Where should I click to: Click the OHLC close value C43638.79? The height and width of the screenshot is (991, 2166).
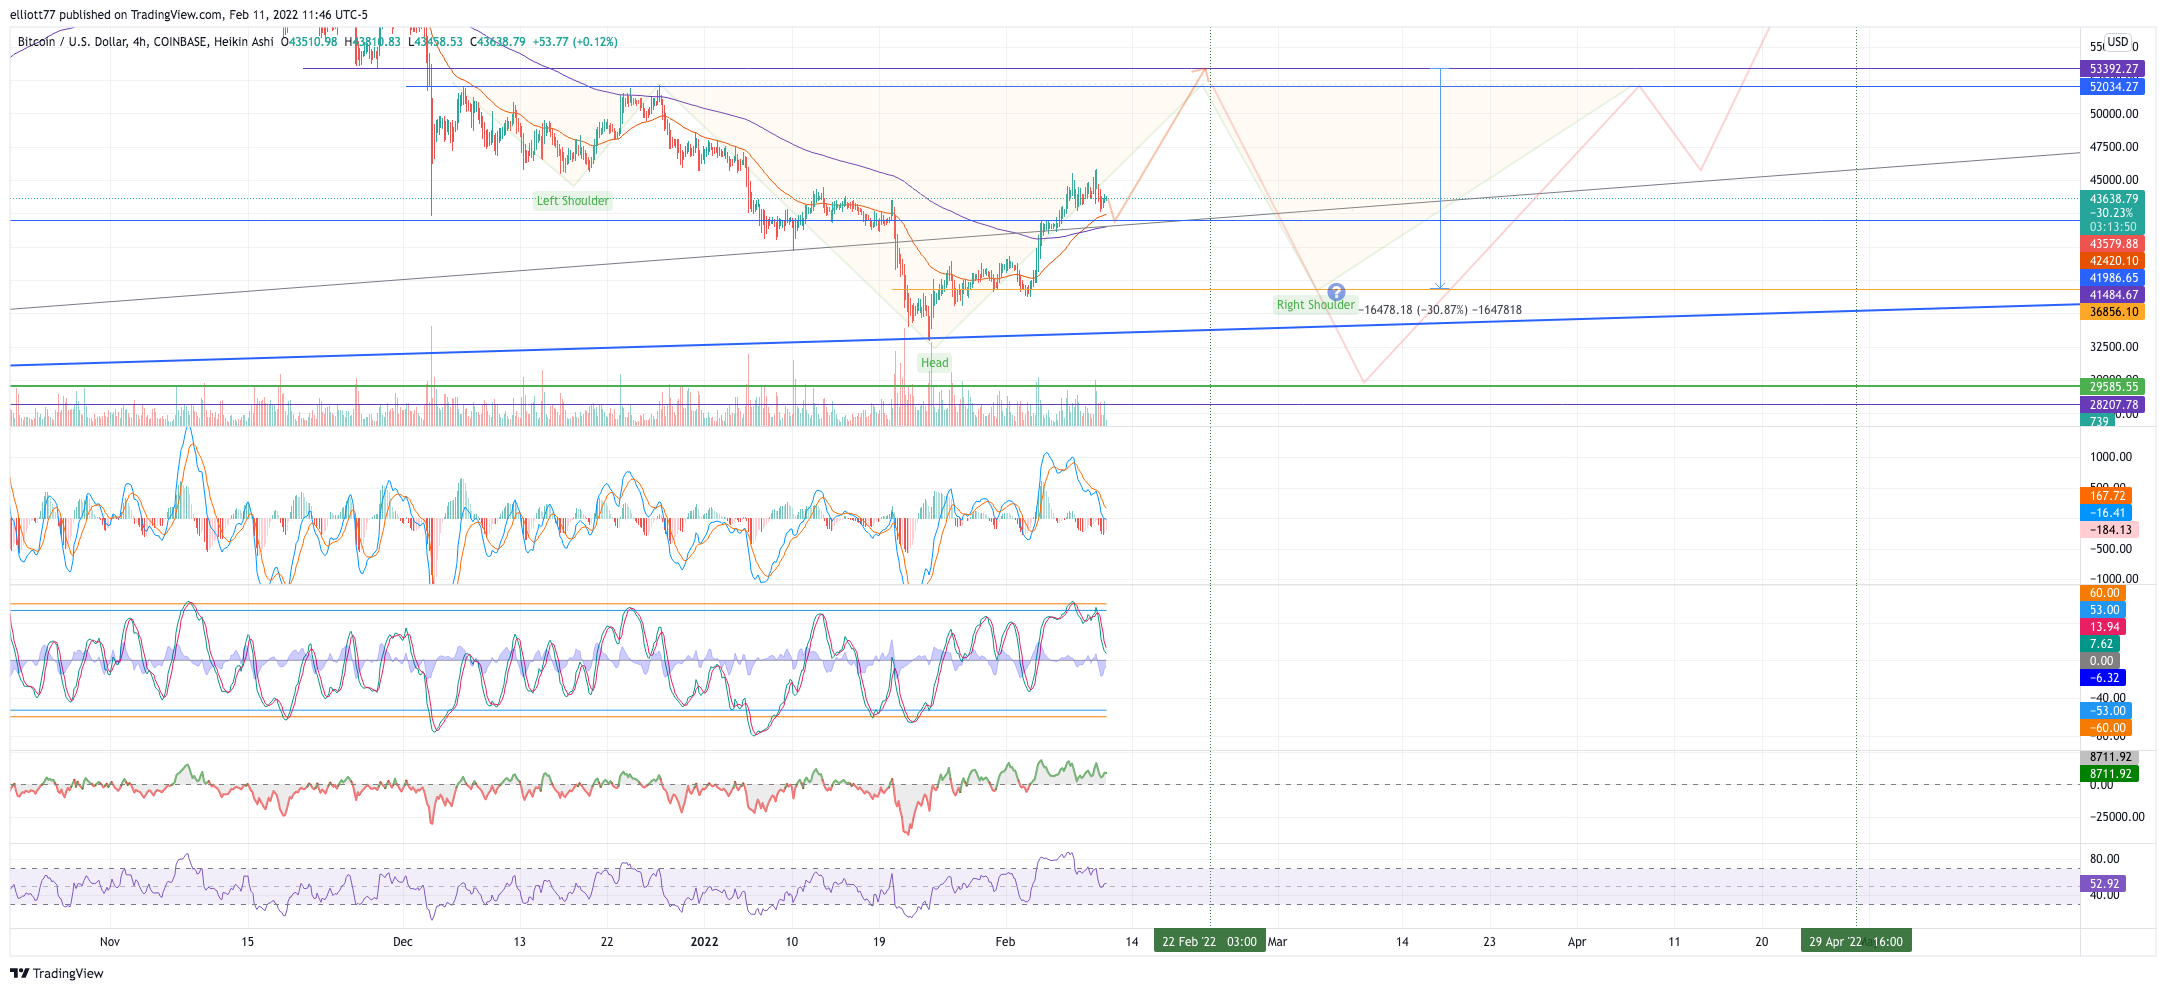(498, 42)
